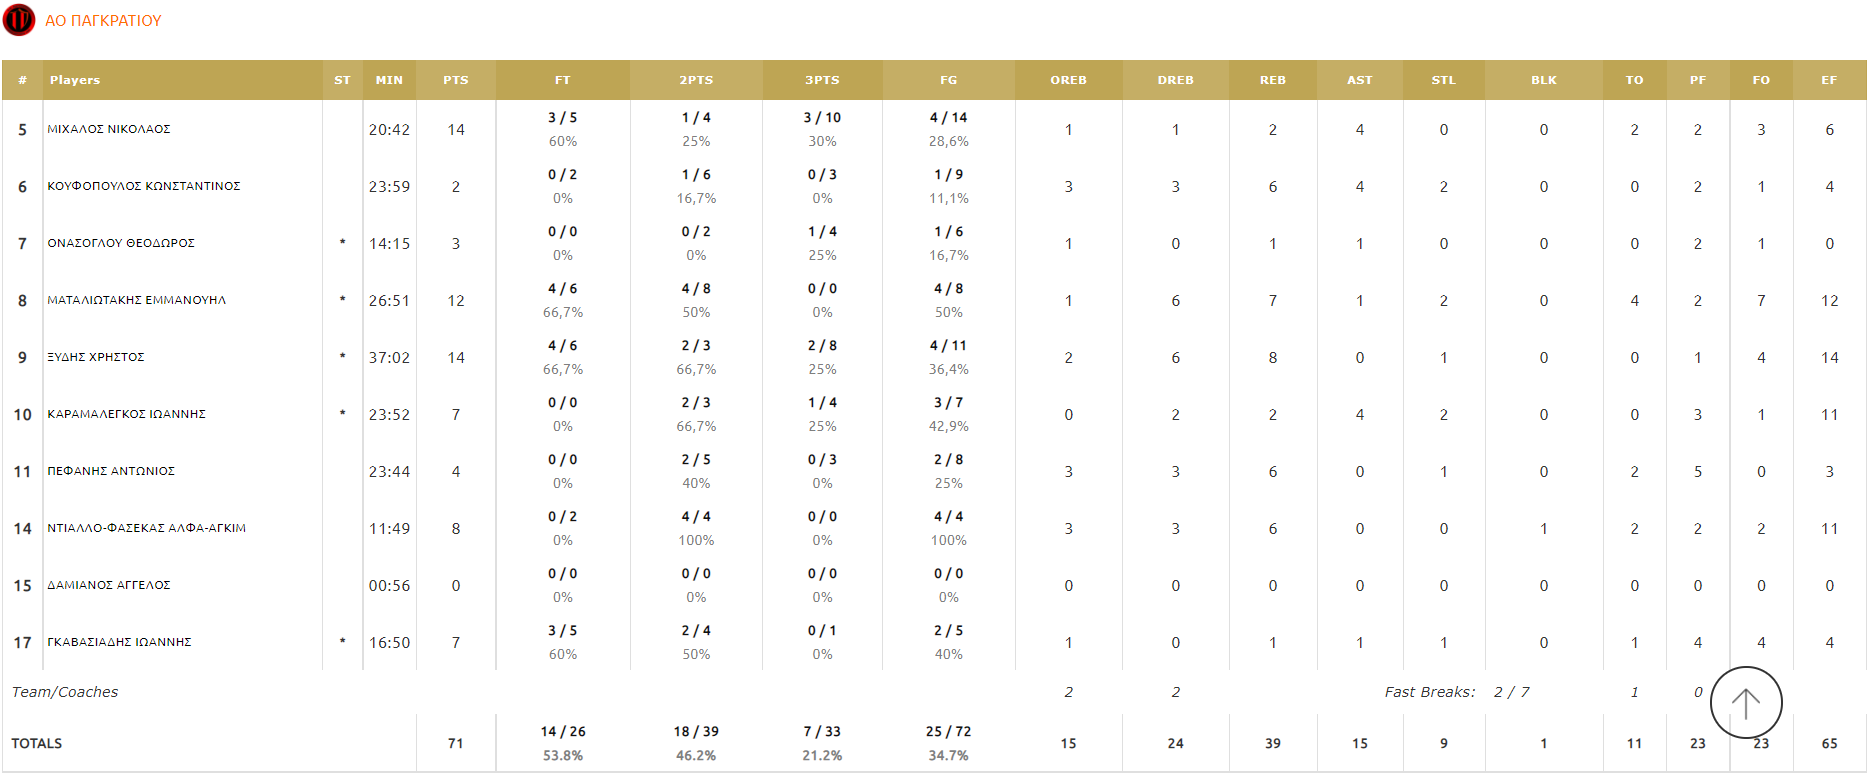The height and width of the screenshot is (773, 1869).
Task: Click the ΑΟ ΠΑΓΚΡΑΤΙΟΥ team logo
Action: click(19, 20)
